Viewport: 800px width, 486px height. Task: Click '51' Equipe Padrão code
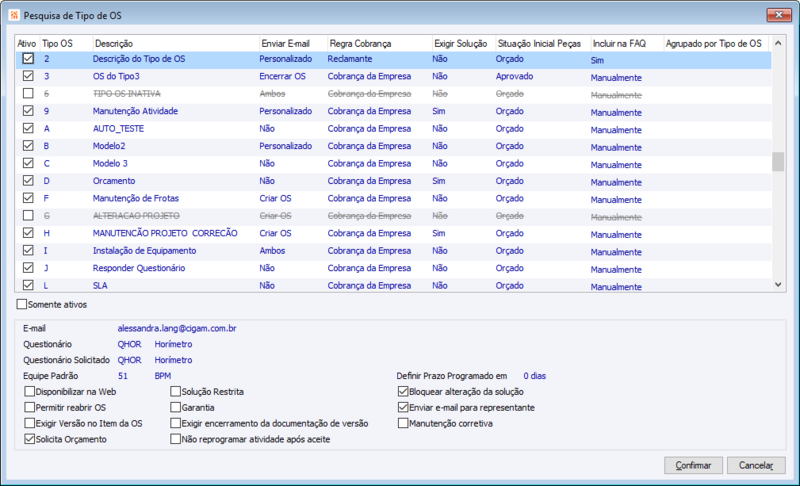pyautogui.click(x=122, y=376)
